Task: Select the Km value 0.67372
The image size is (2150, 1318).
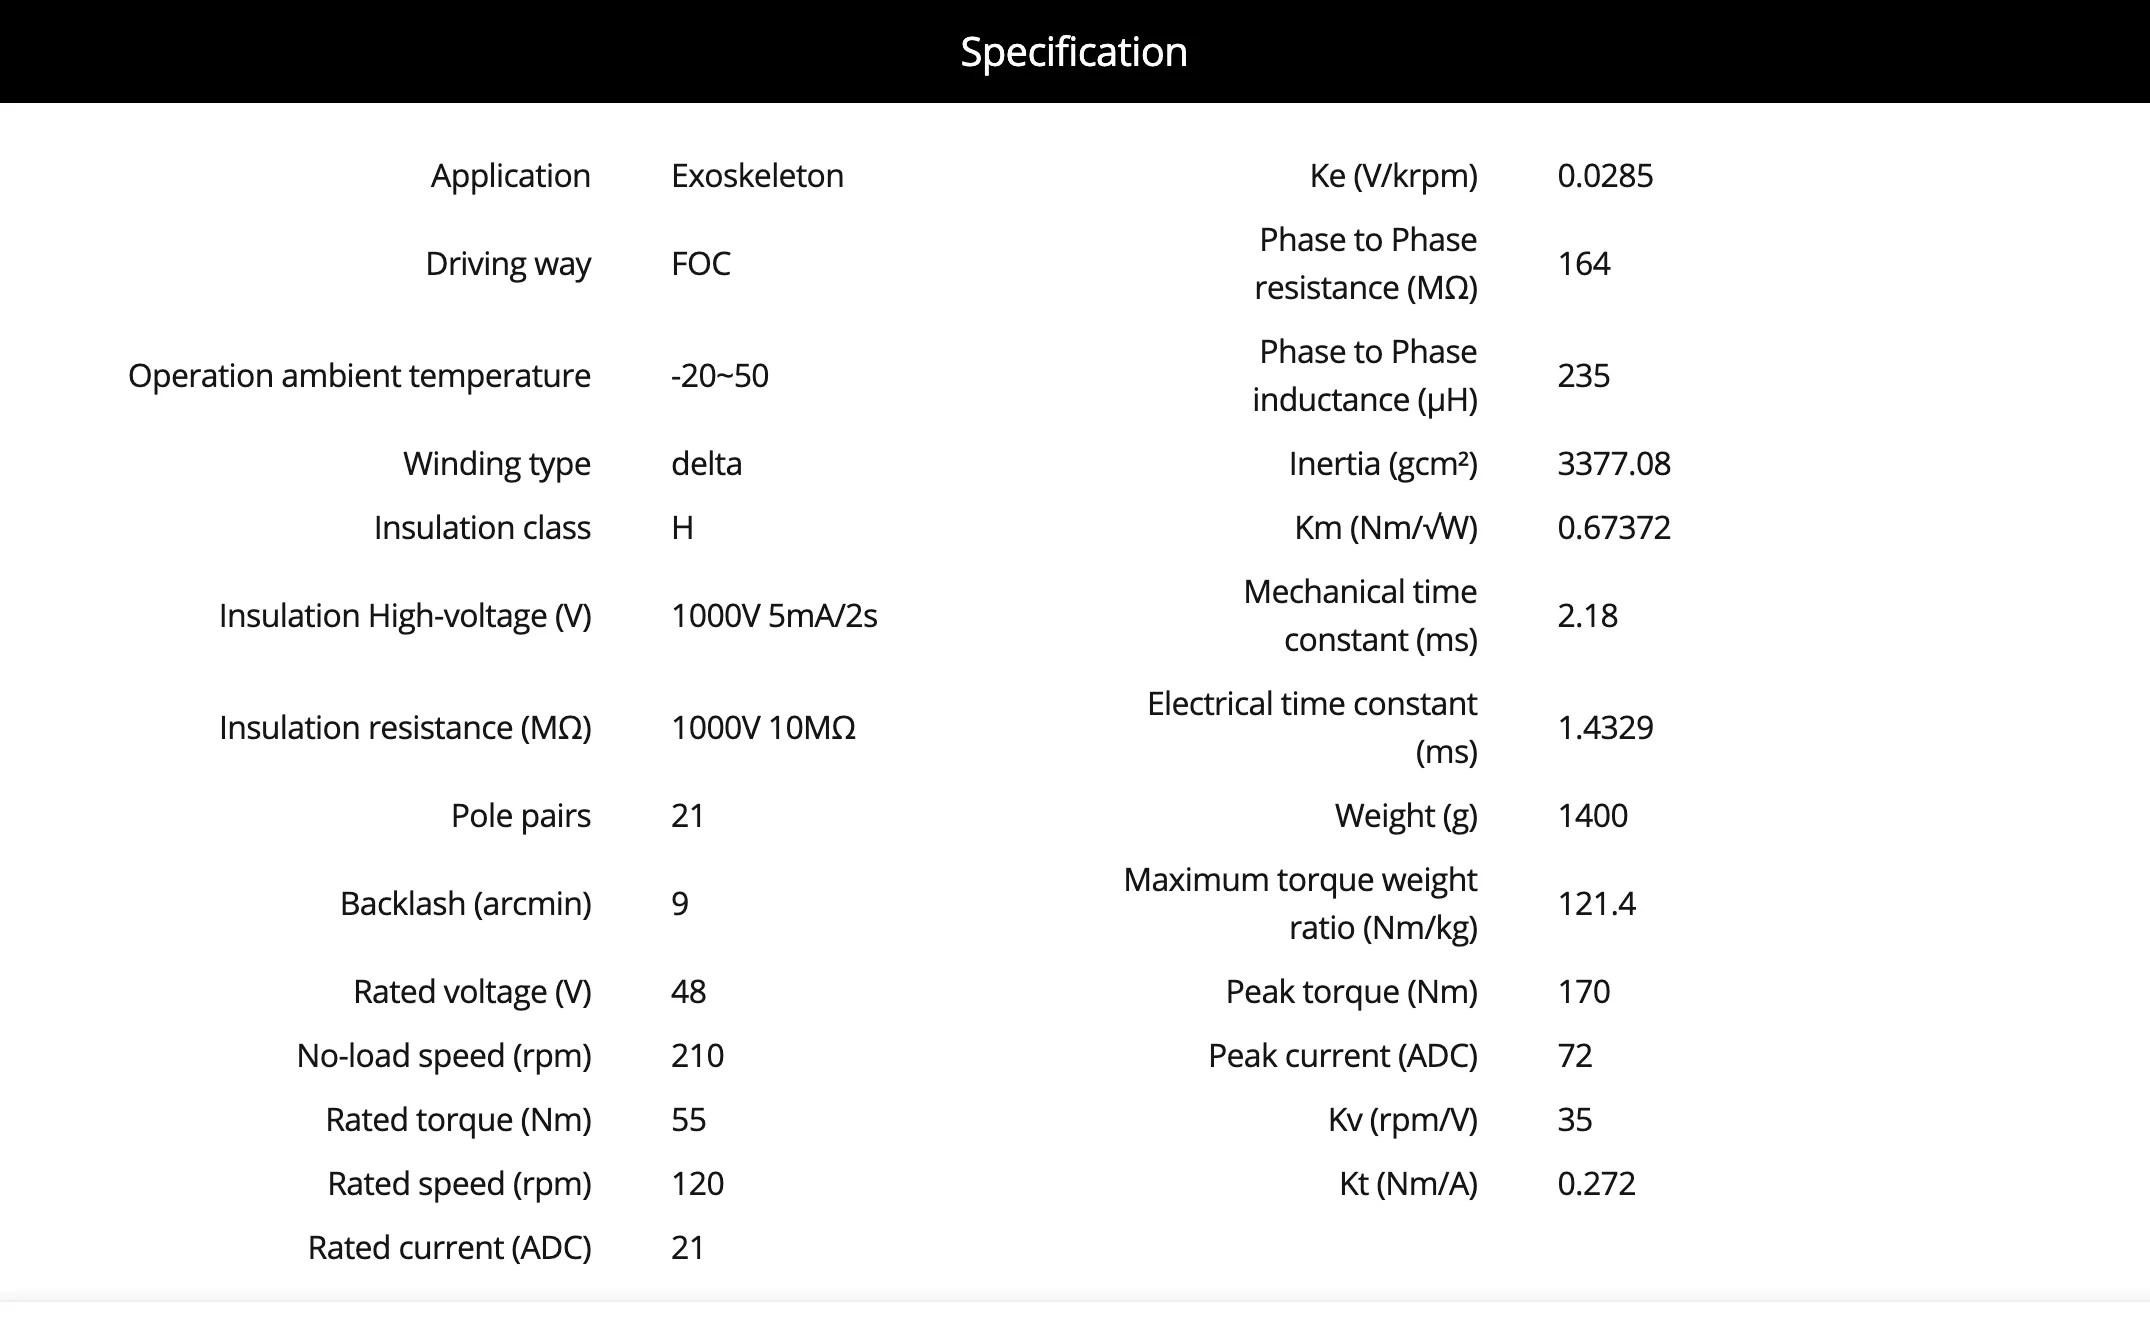Action: pos(1614,528)
